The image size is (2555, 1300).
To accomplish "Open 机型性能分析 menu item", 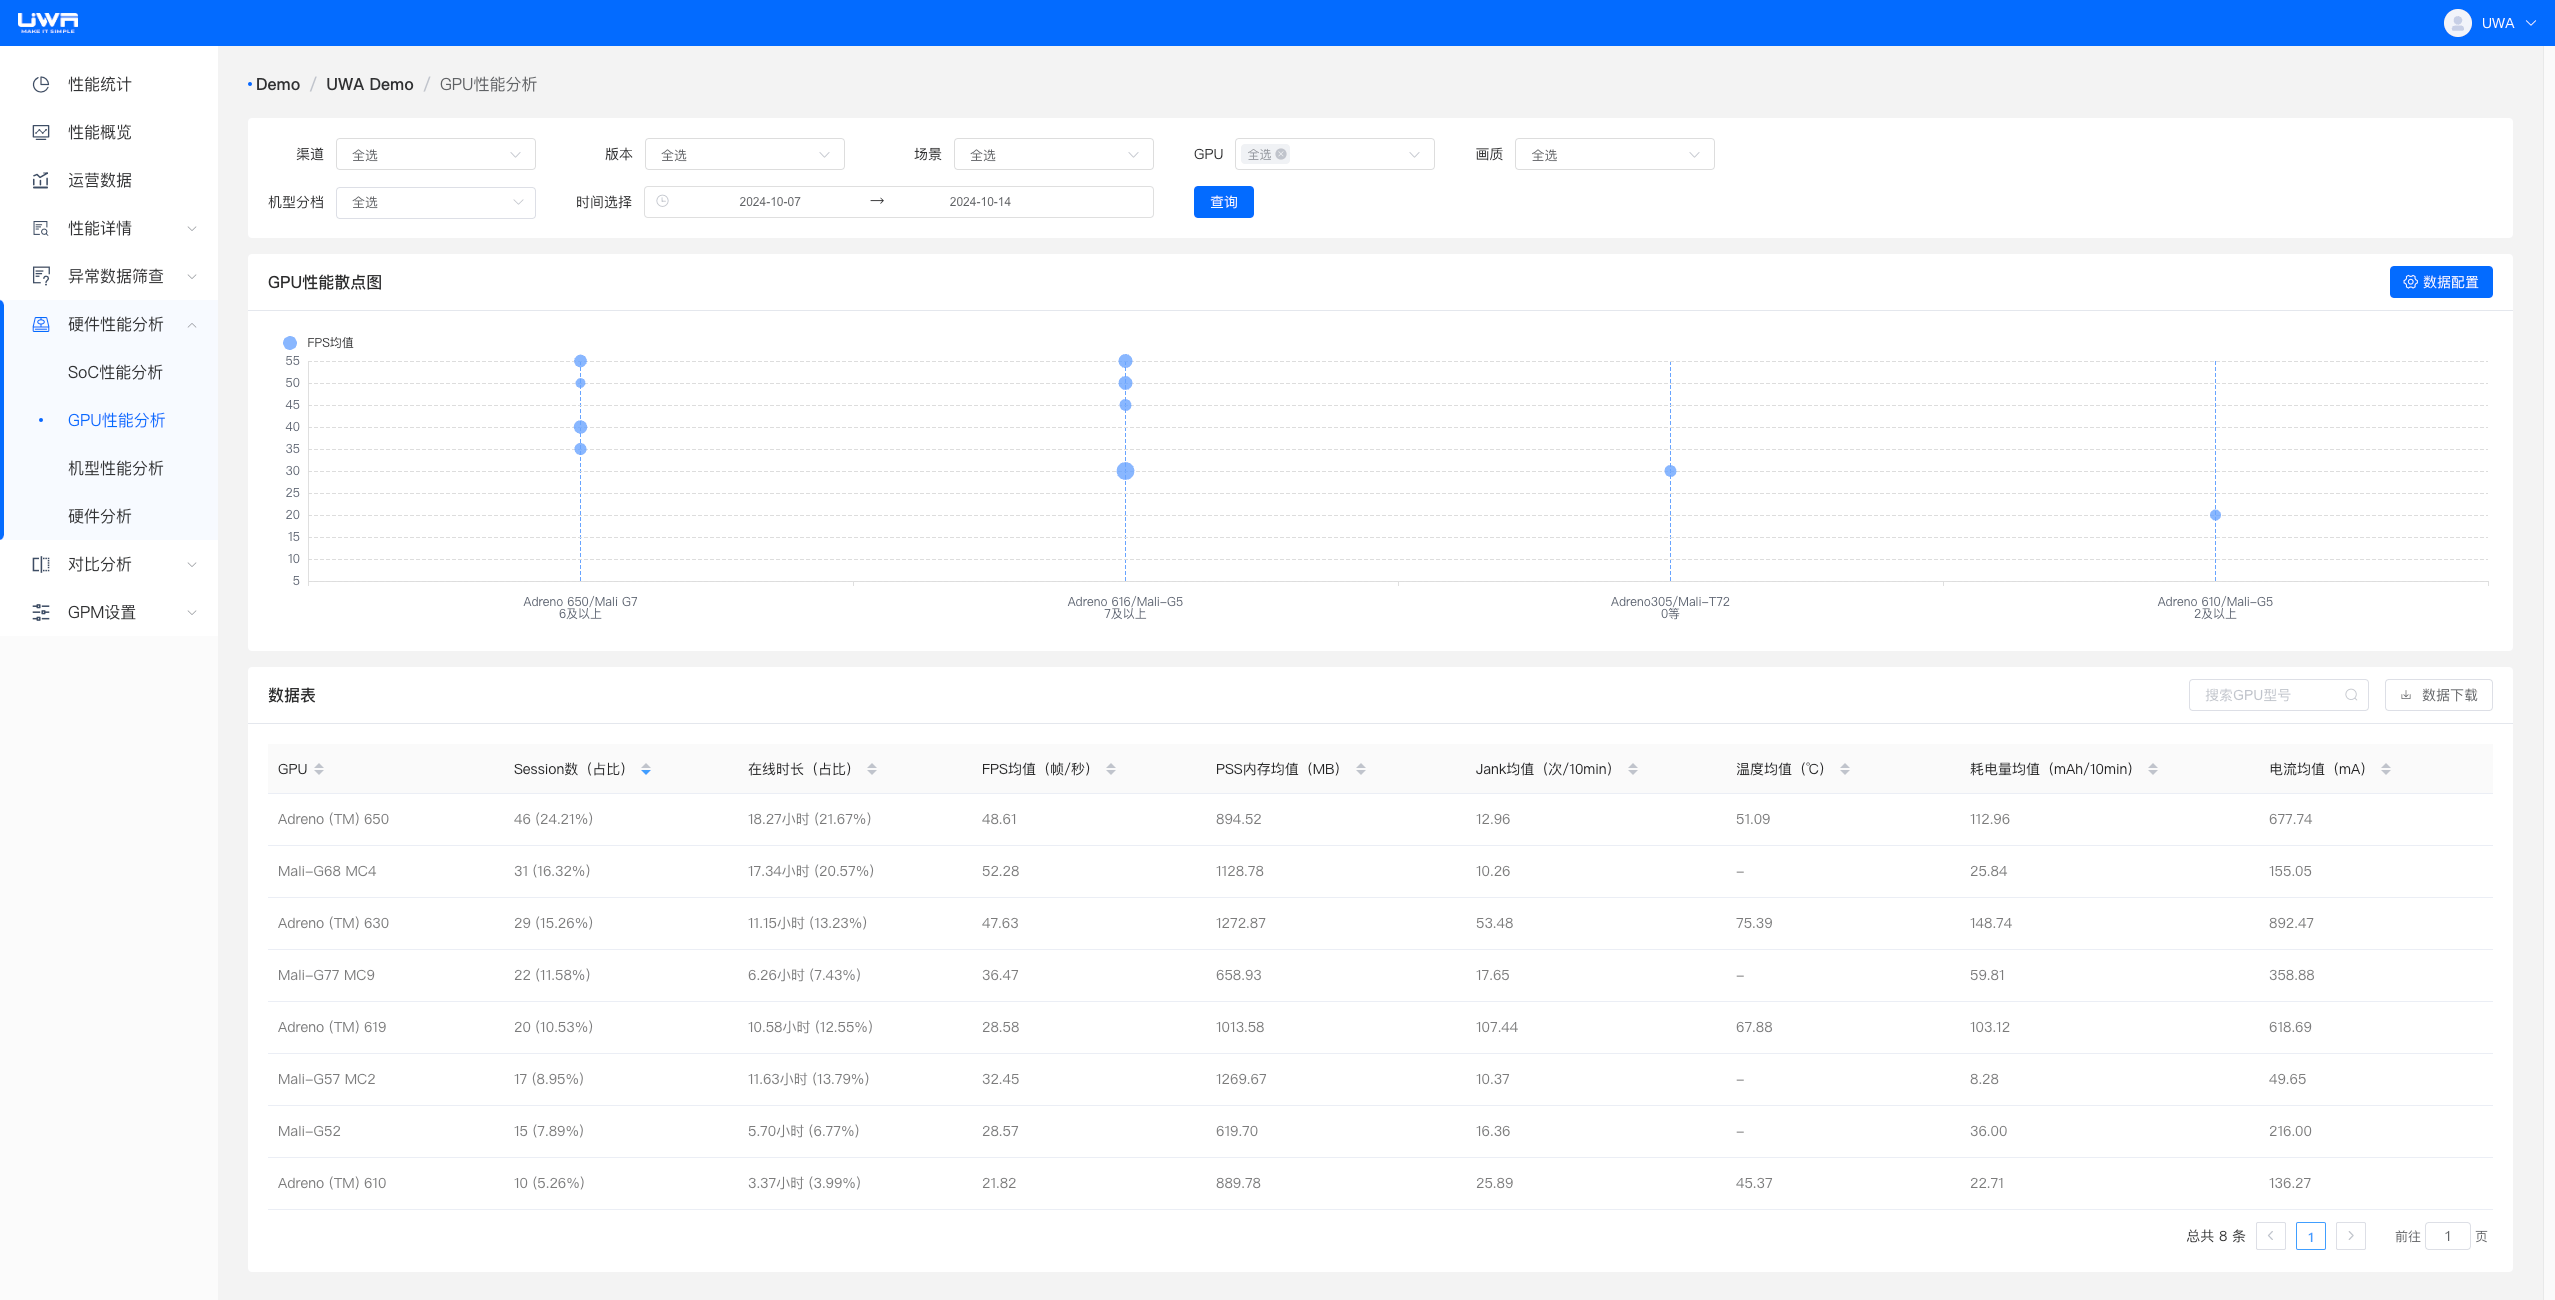I will point(115,468).
